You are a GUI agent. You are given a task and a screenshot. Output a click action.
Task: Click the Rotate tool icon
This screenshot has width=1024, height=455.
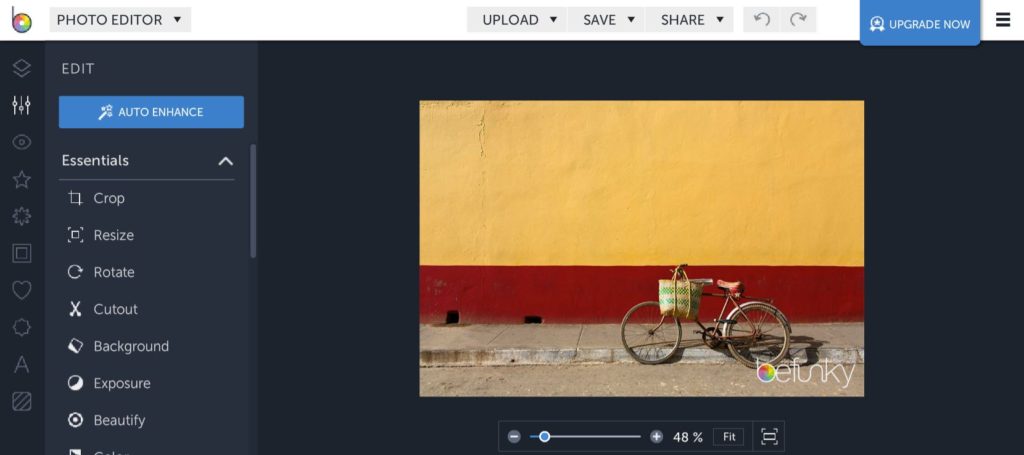76,272
